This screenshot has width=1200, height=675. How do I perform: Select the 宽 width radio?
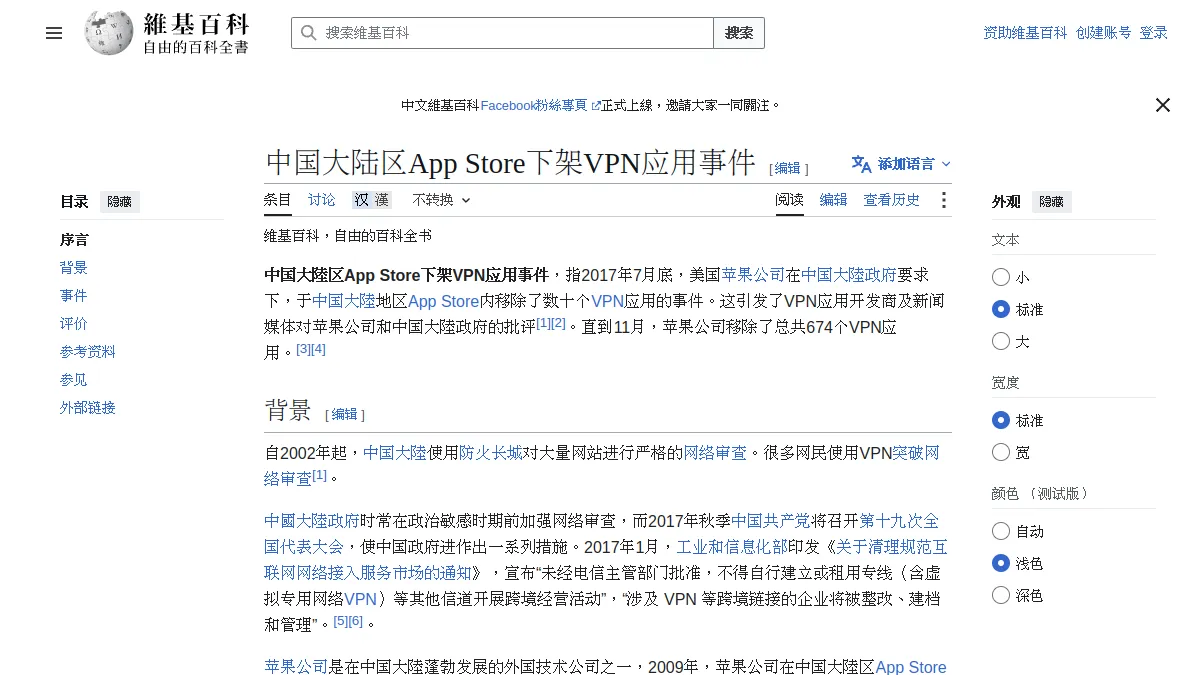click(x=1001, y=452)
